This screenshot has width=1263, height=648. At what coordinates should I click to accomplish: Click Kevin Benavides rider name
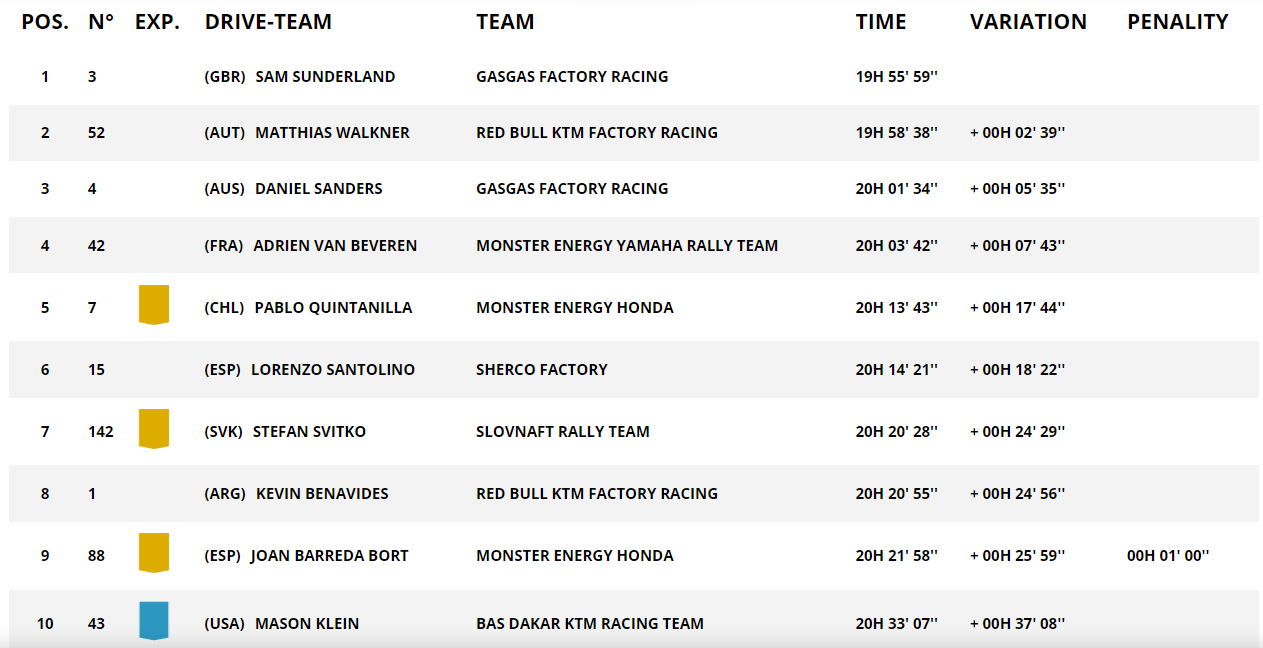(322, 494)
